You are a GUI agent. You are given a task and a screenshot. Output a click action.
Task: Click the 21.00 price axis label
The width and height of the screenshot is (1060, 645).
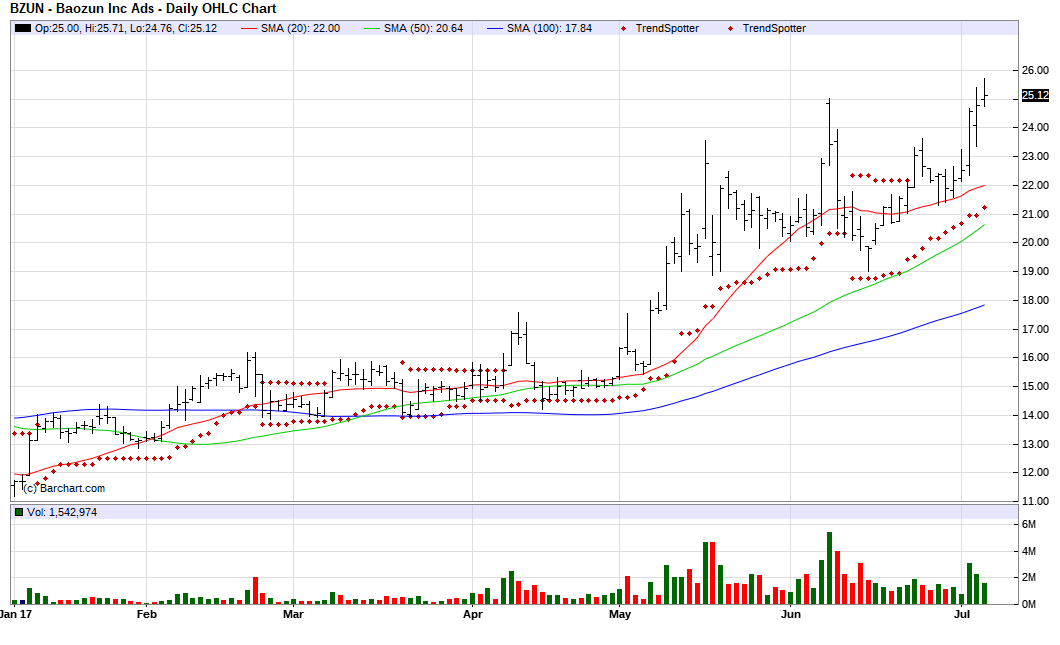click(1035, 214)
